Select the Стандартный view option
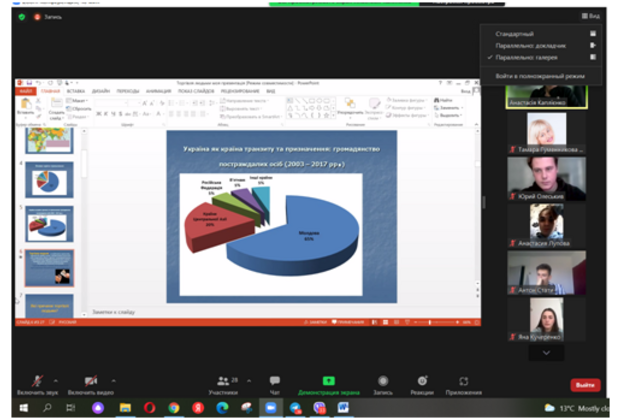620x420 pixels. [x=518, y=33]
